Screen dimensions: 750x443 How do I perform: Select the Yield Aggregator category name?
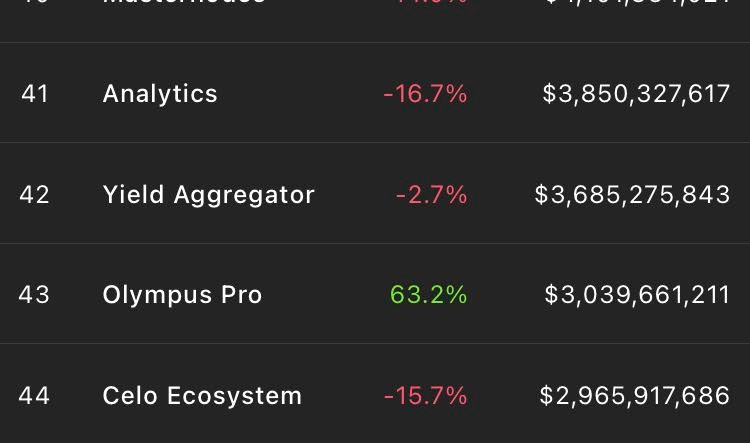click(x=209, y=195)
